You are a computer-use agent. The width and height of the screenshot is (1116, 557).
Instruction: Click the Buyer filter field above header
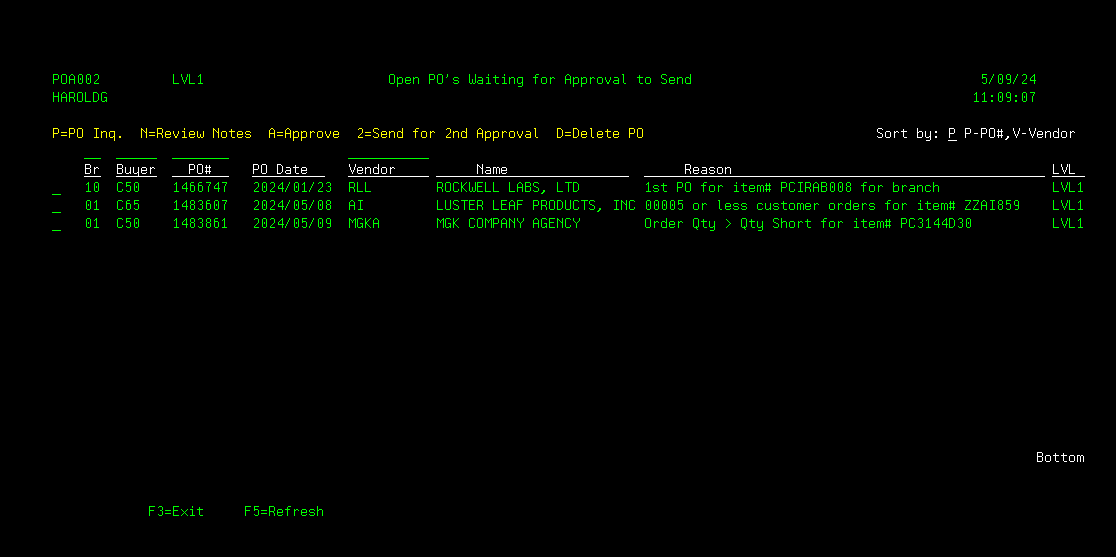[136, 153]
